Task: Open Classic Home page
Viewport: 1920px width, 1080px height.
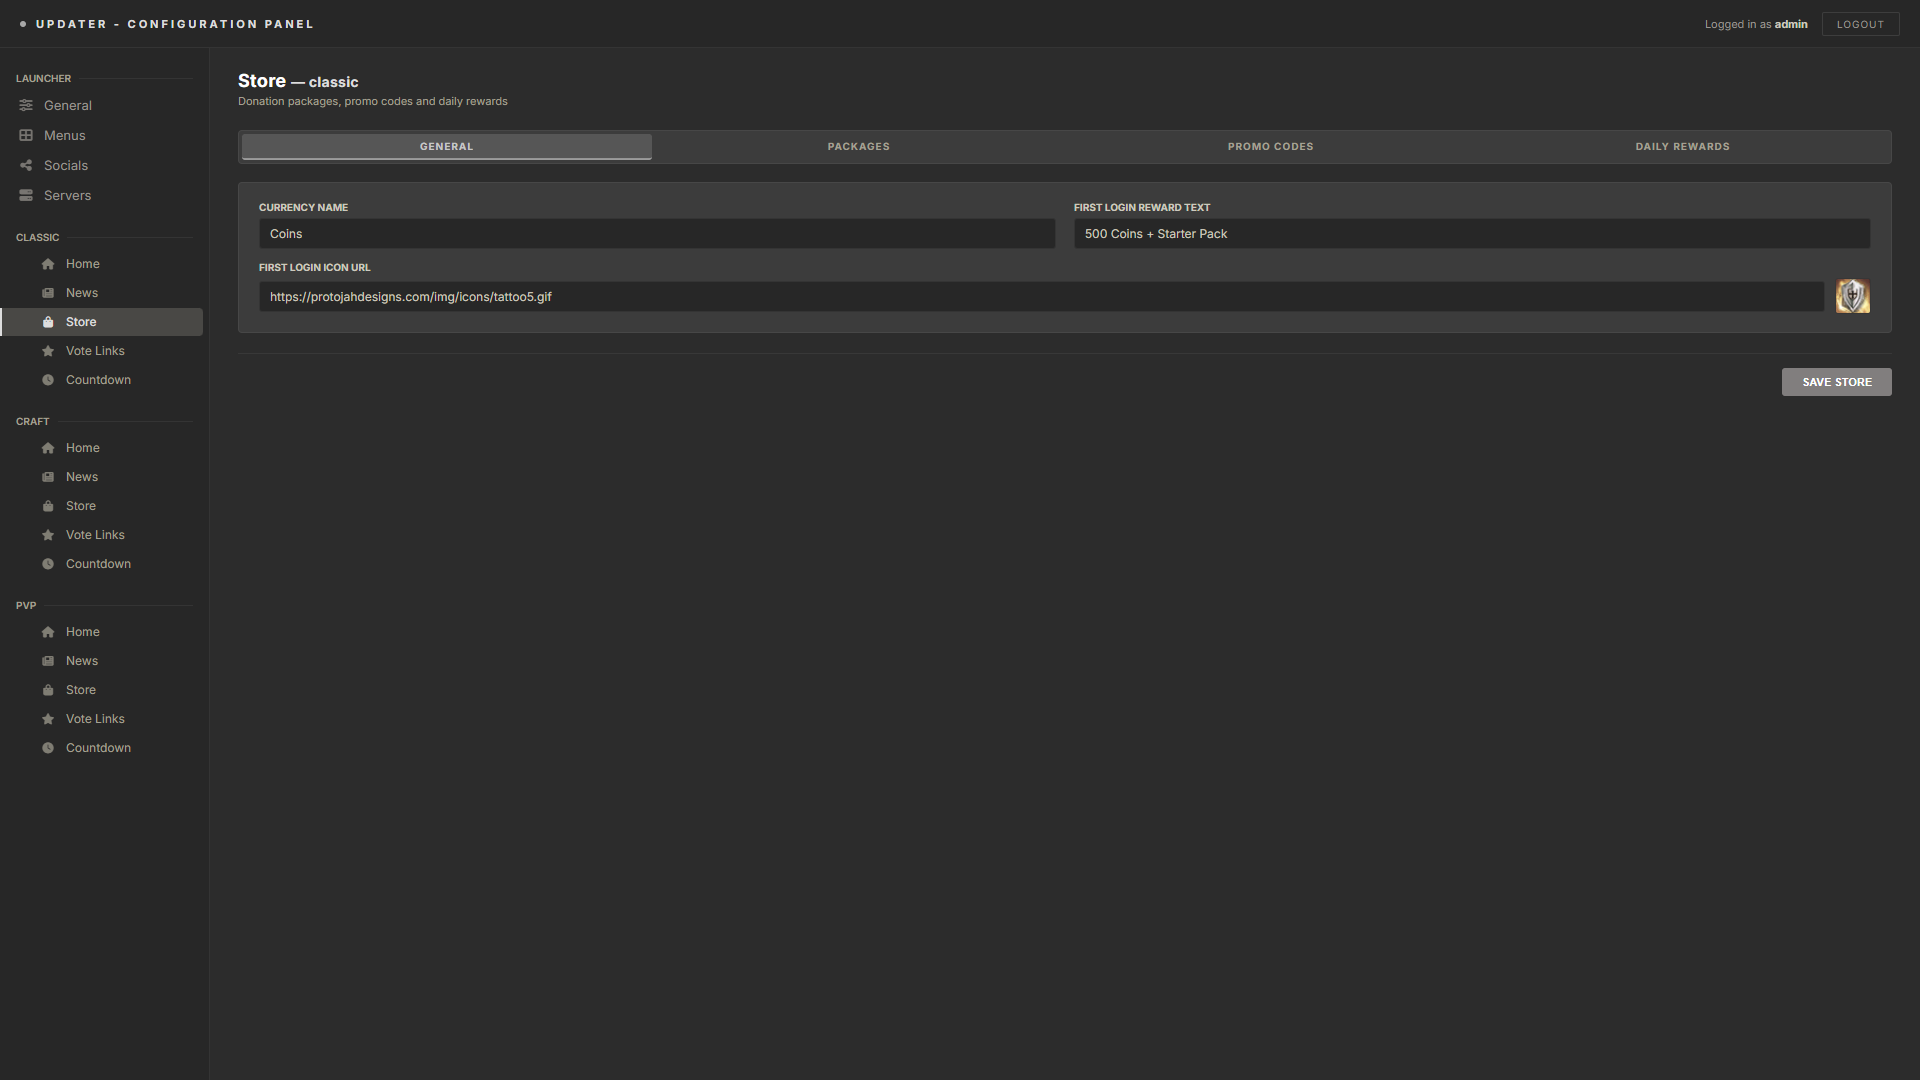Action: tap(101, 264)
